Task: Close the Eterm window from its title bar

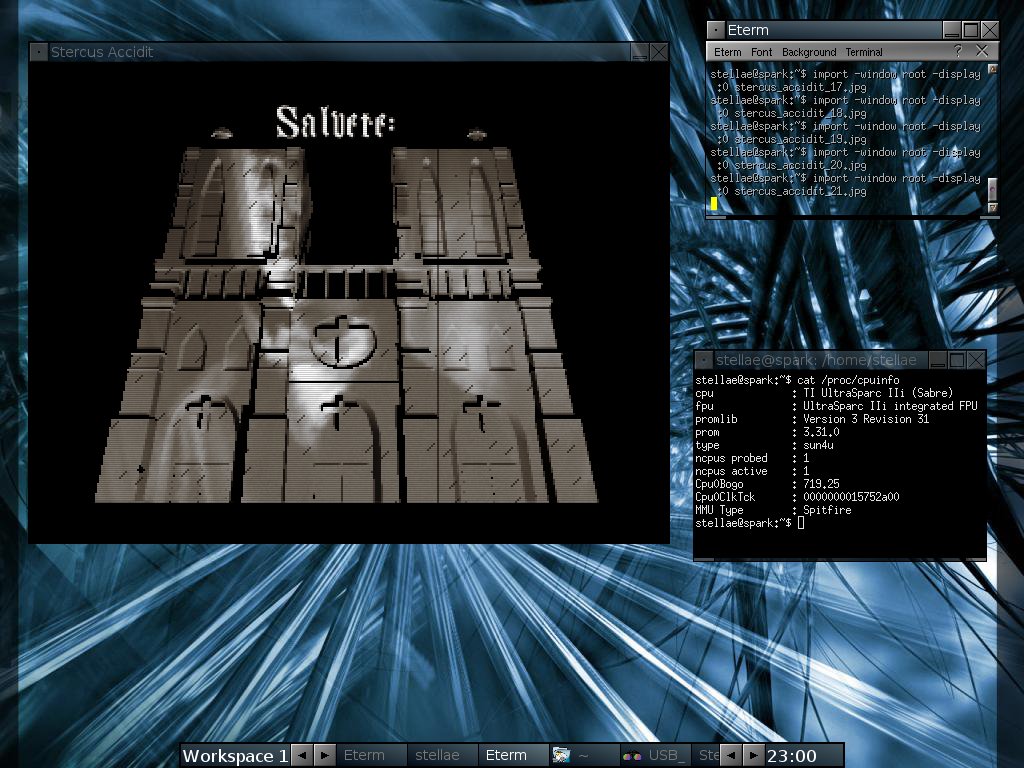Action: [989, 30]
